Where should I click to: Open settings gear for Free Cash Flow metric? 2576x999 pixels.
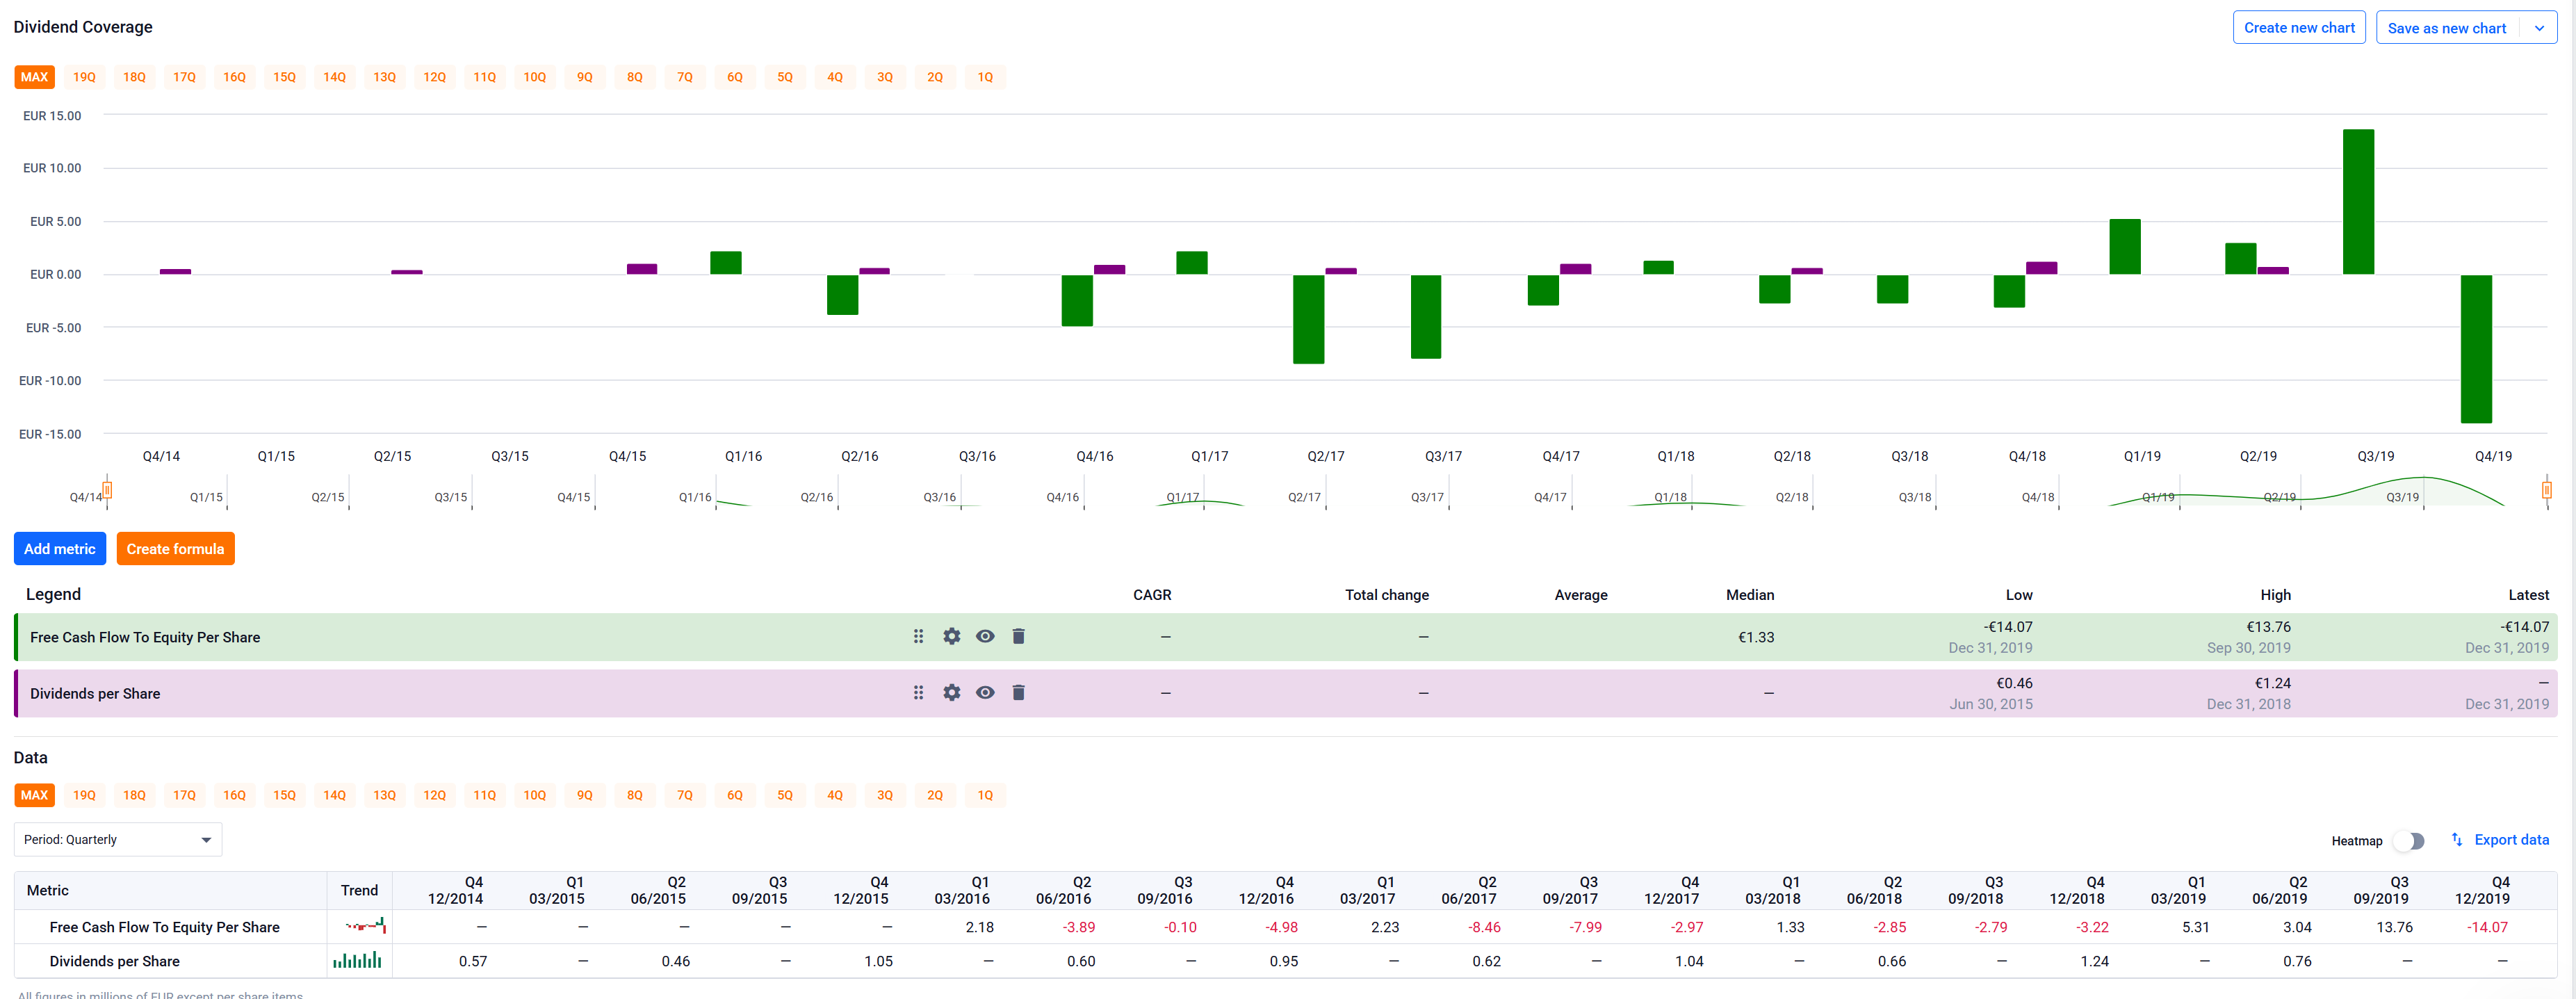pyautogui.click(x=951, y=636)
